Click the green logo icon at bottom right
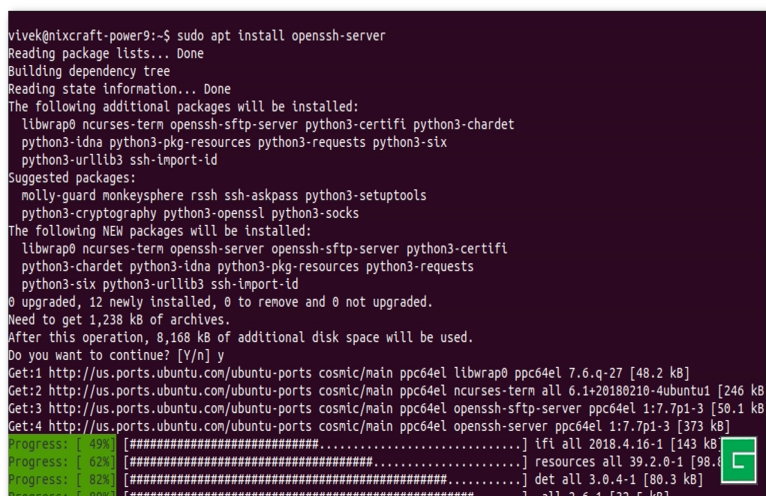 click(x=739, y=461)
